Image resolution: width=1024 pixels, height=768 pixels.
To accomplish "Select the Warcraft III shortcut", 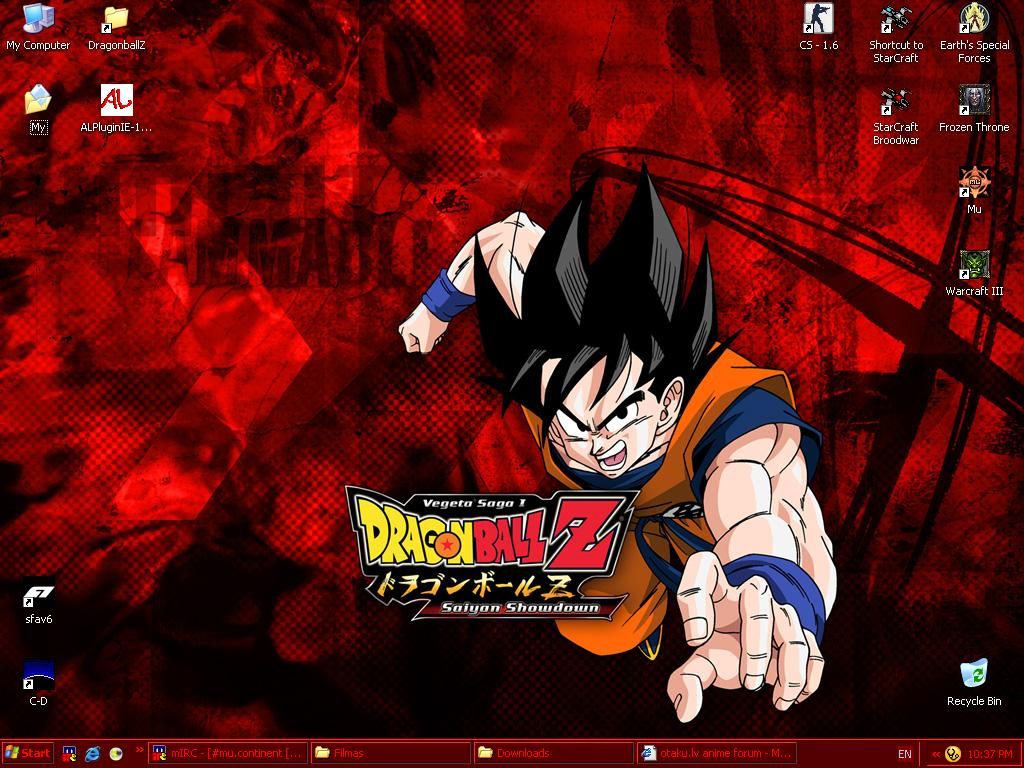I will (974, 273).
